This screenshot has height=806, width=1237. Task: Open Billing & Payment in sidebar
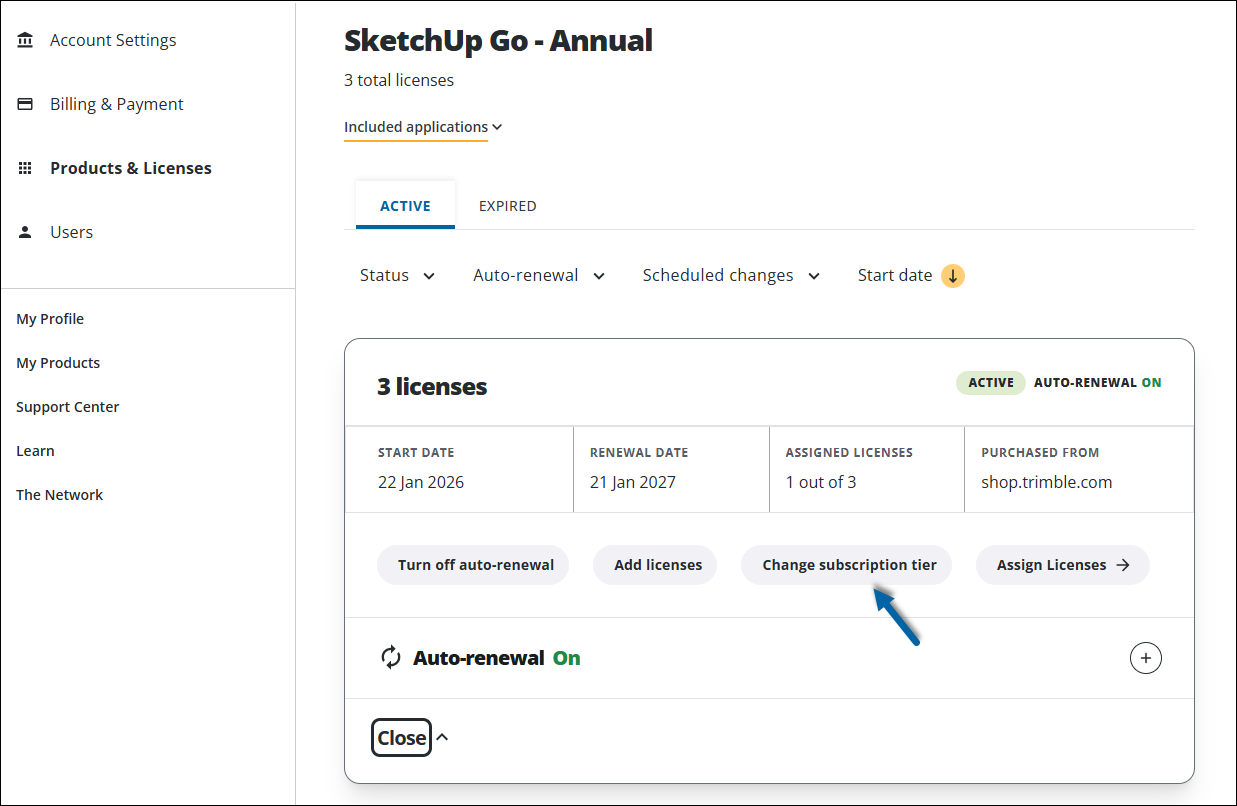pos(117,104)
